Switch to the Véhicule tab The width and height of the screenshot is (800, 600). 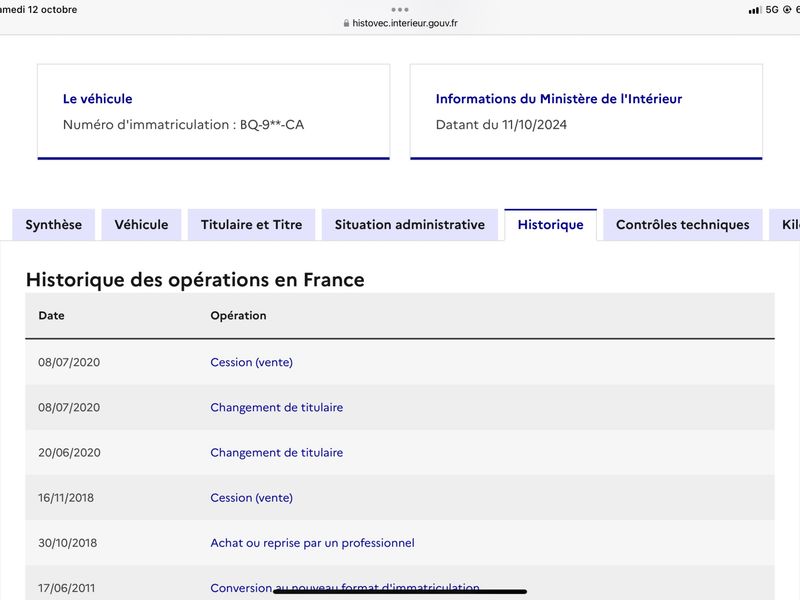click(141, 224)
